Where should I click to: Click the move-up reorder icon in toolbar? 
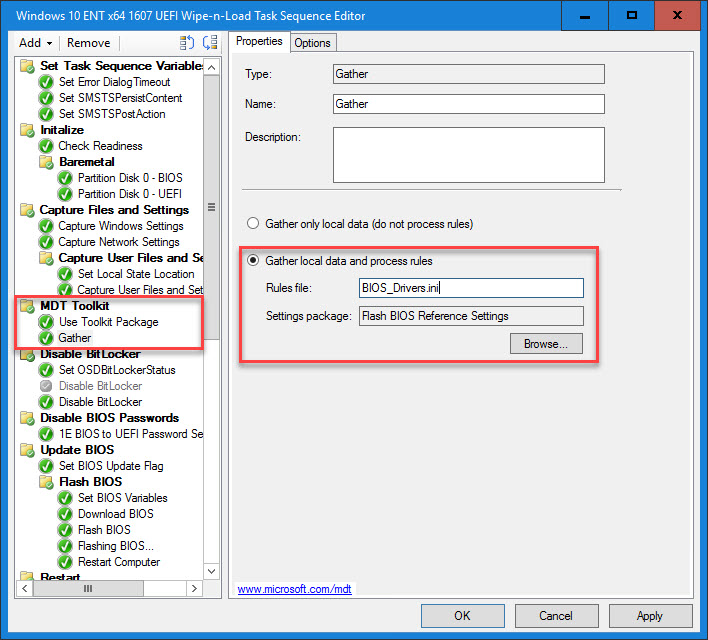coord(187,43)
